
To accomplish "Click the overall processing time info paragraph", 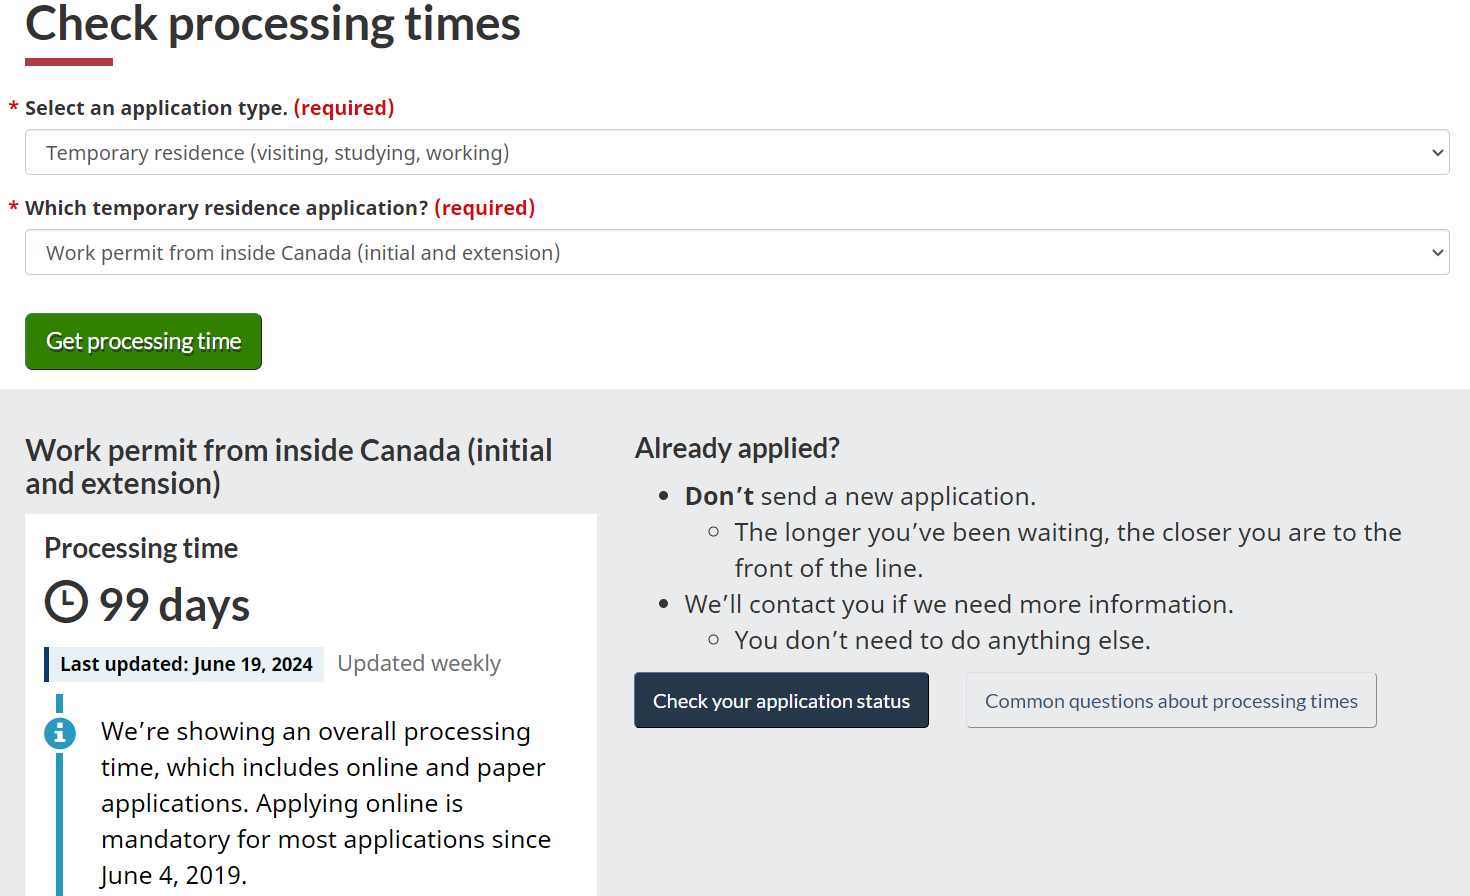I will click(x=326, y=803).
